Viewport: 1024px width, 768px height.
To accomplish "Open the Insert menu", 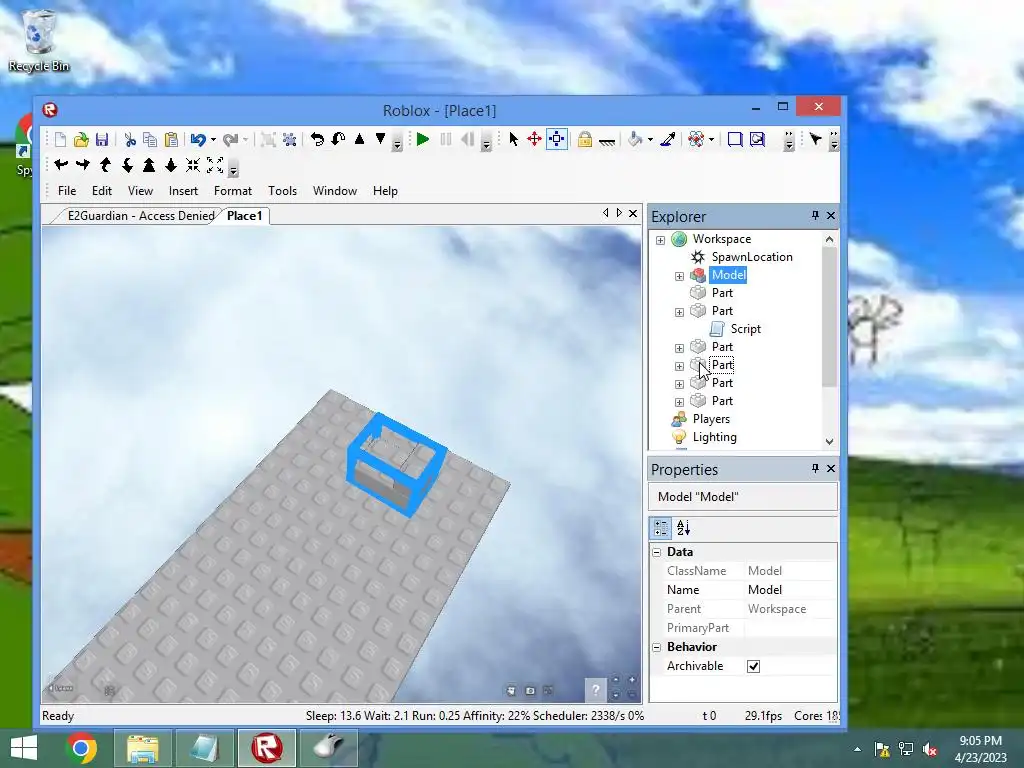I will (184, 191).
